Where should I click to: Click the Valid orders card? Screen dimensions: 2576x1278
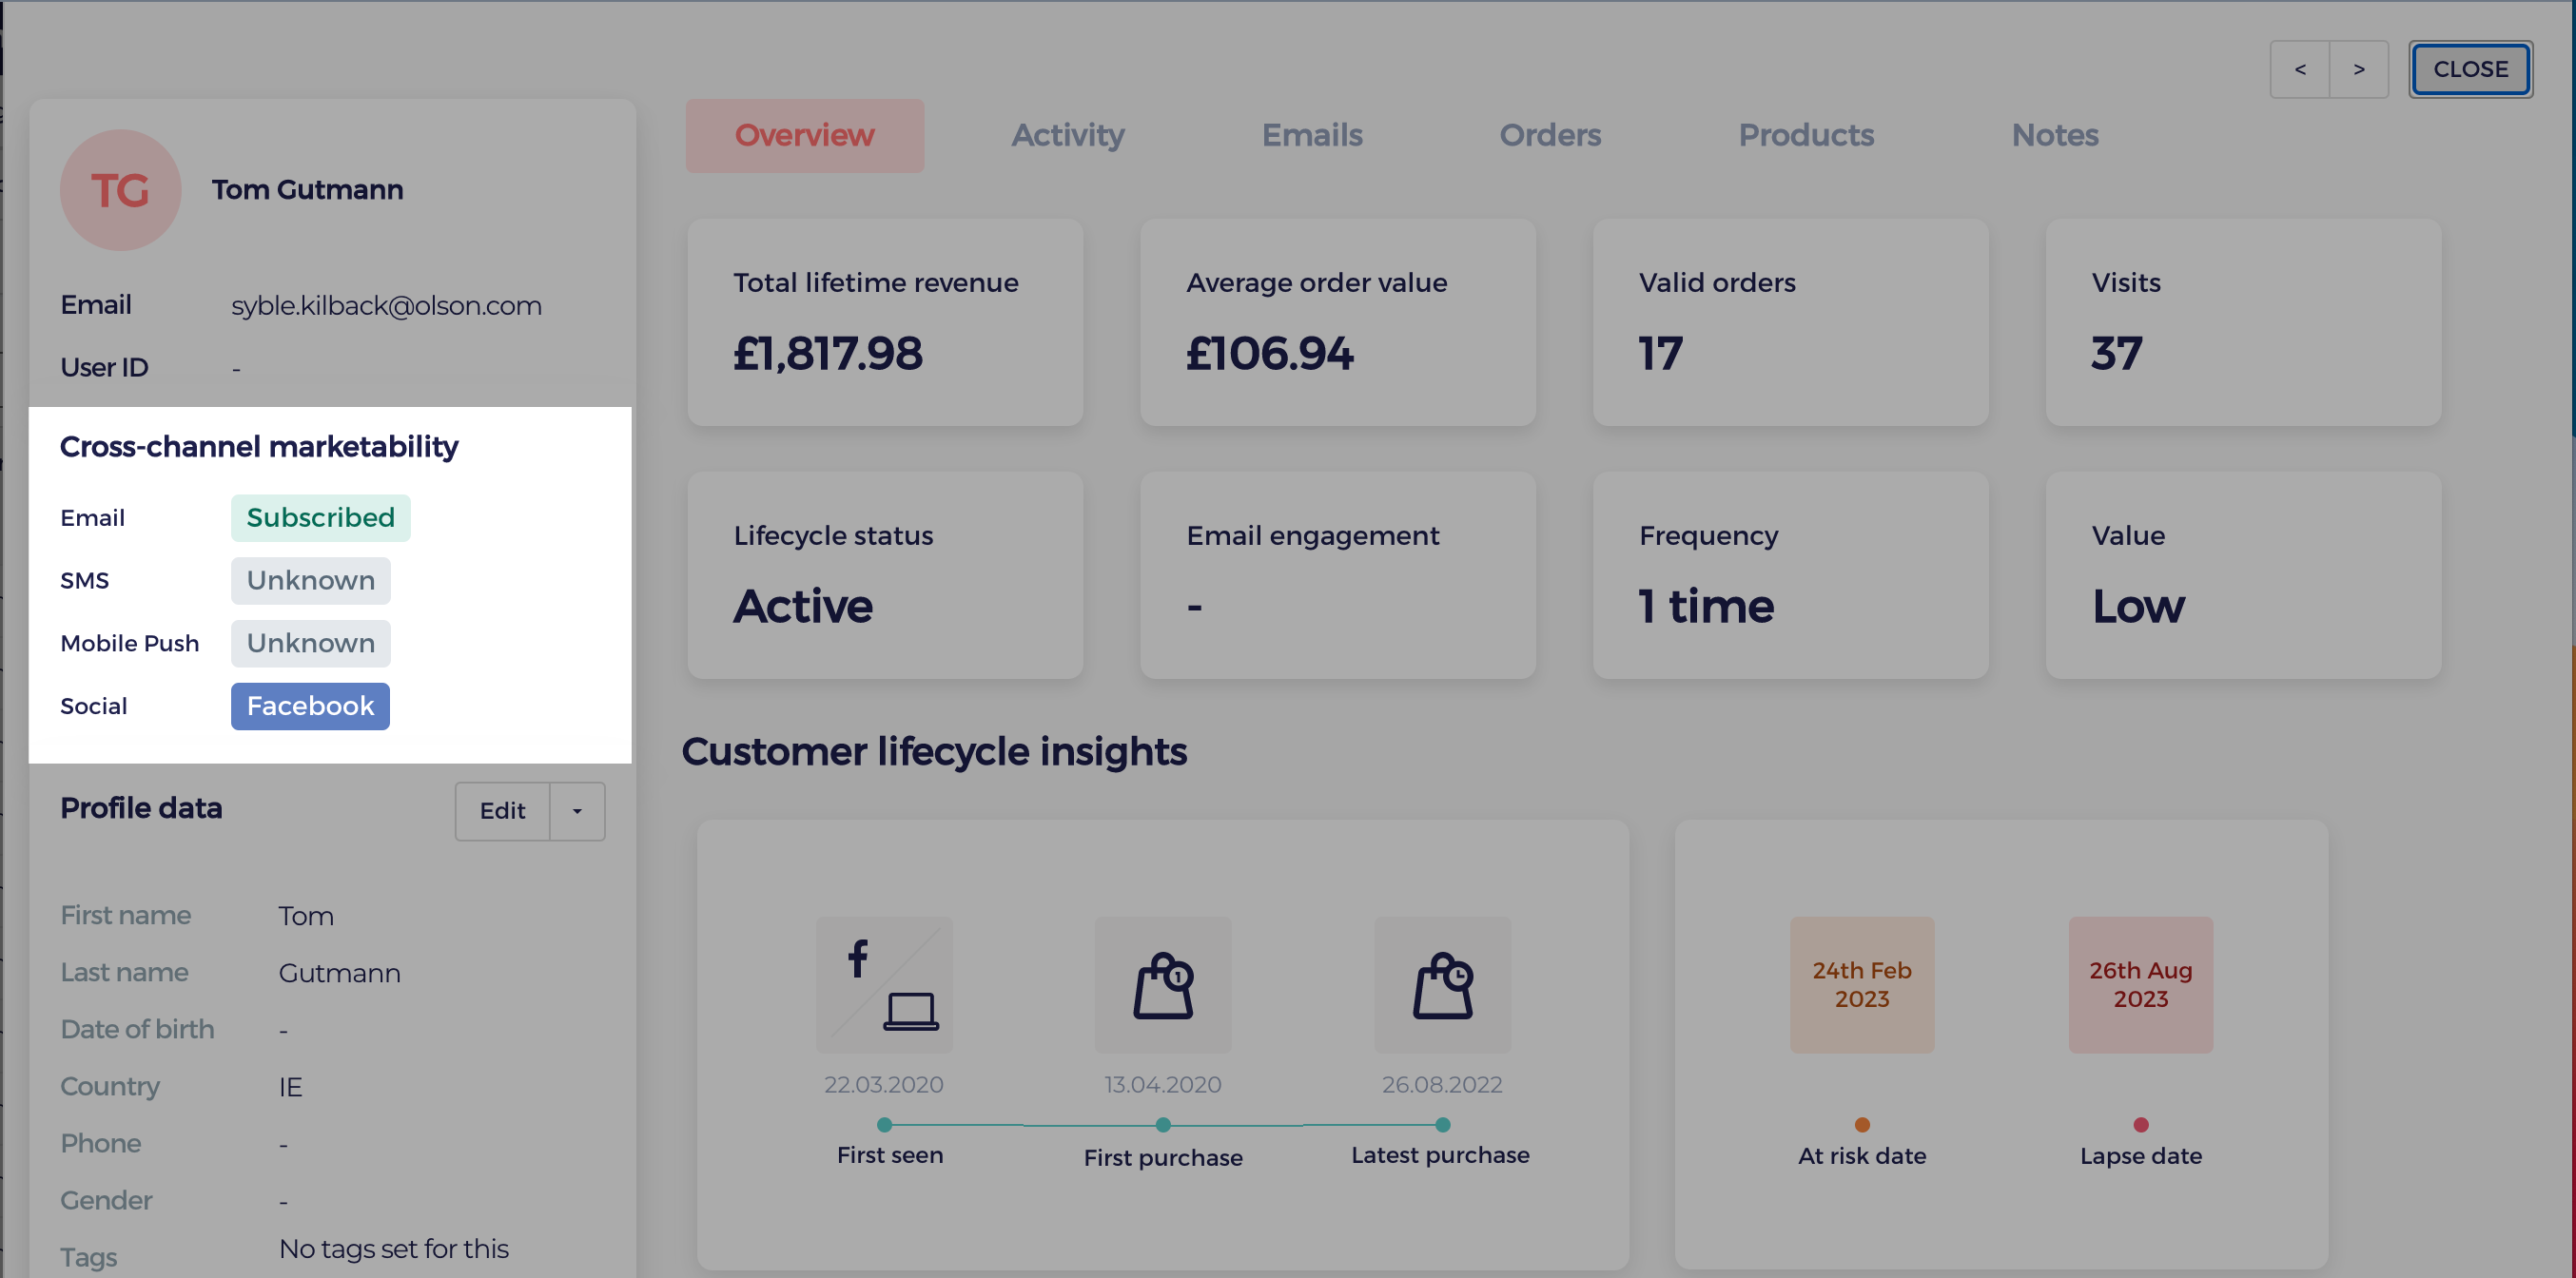pyautogui.click(x=1790, y=323)
